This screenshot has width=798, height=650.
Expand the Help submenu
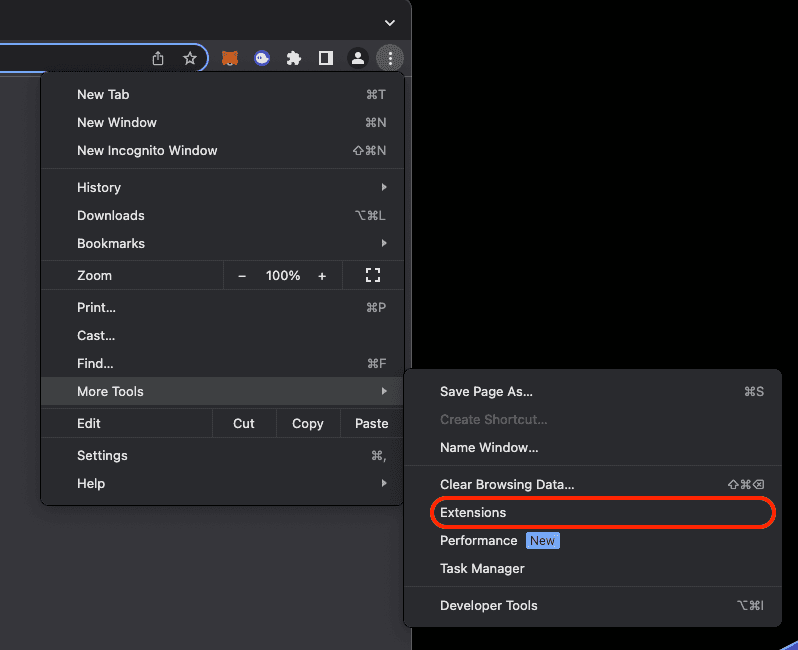coord(222,484)
